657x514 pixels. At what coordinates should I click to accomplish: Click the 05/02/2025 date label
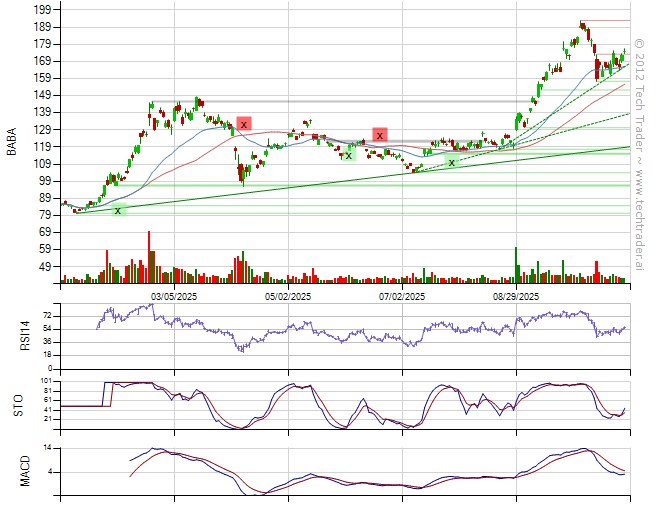pos(288,297)
